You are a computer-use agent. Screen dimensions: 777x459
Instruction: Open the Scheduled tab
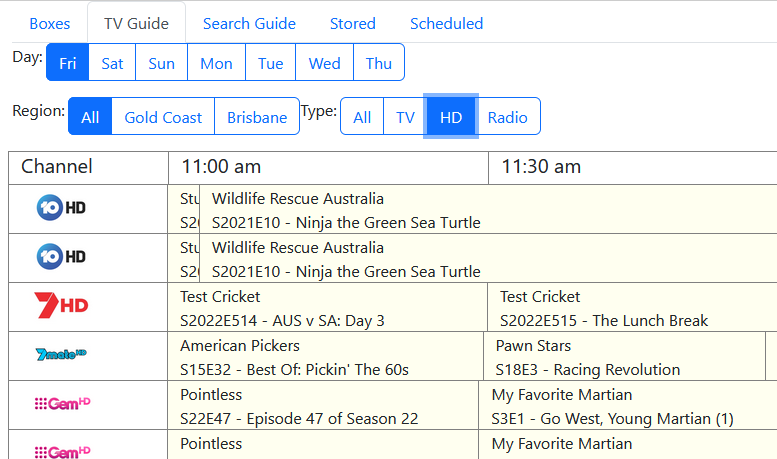point(446,23)
